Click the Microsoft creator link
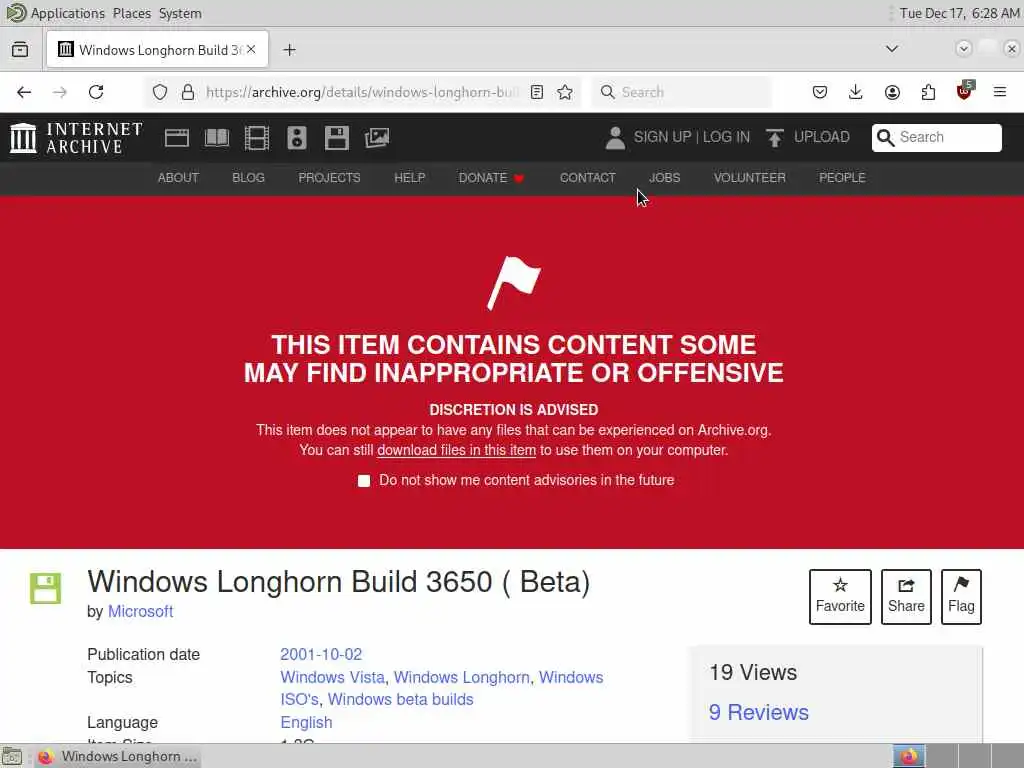The height and width of the screenshot is (768, 1024). (x=140, y=612)
